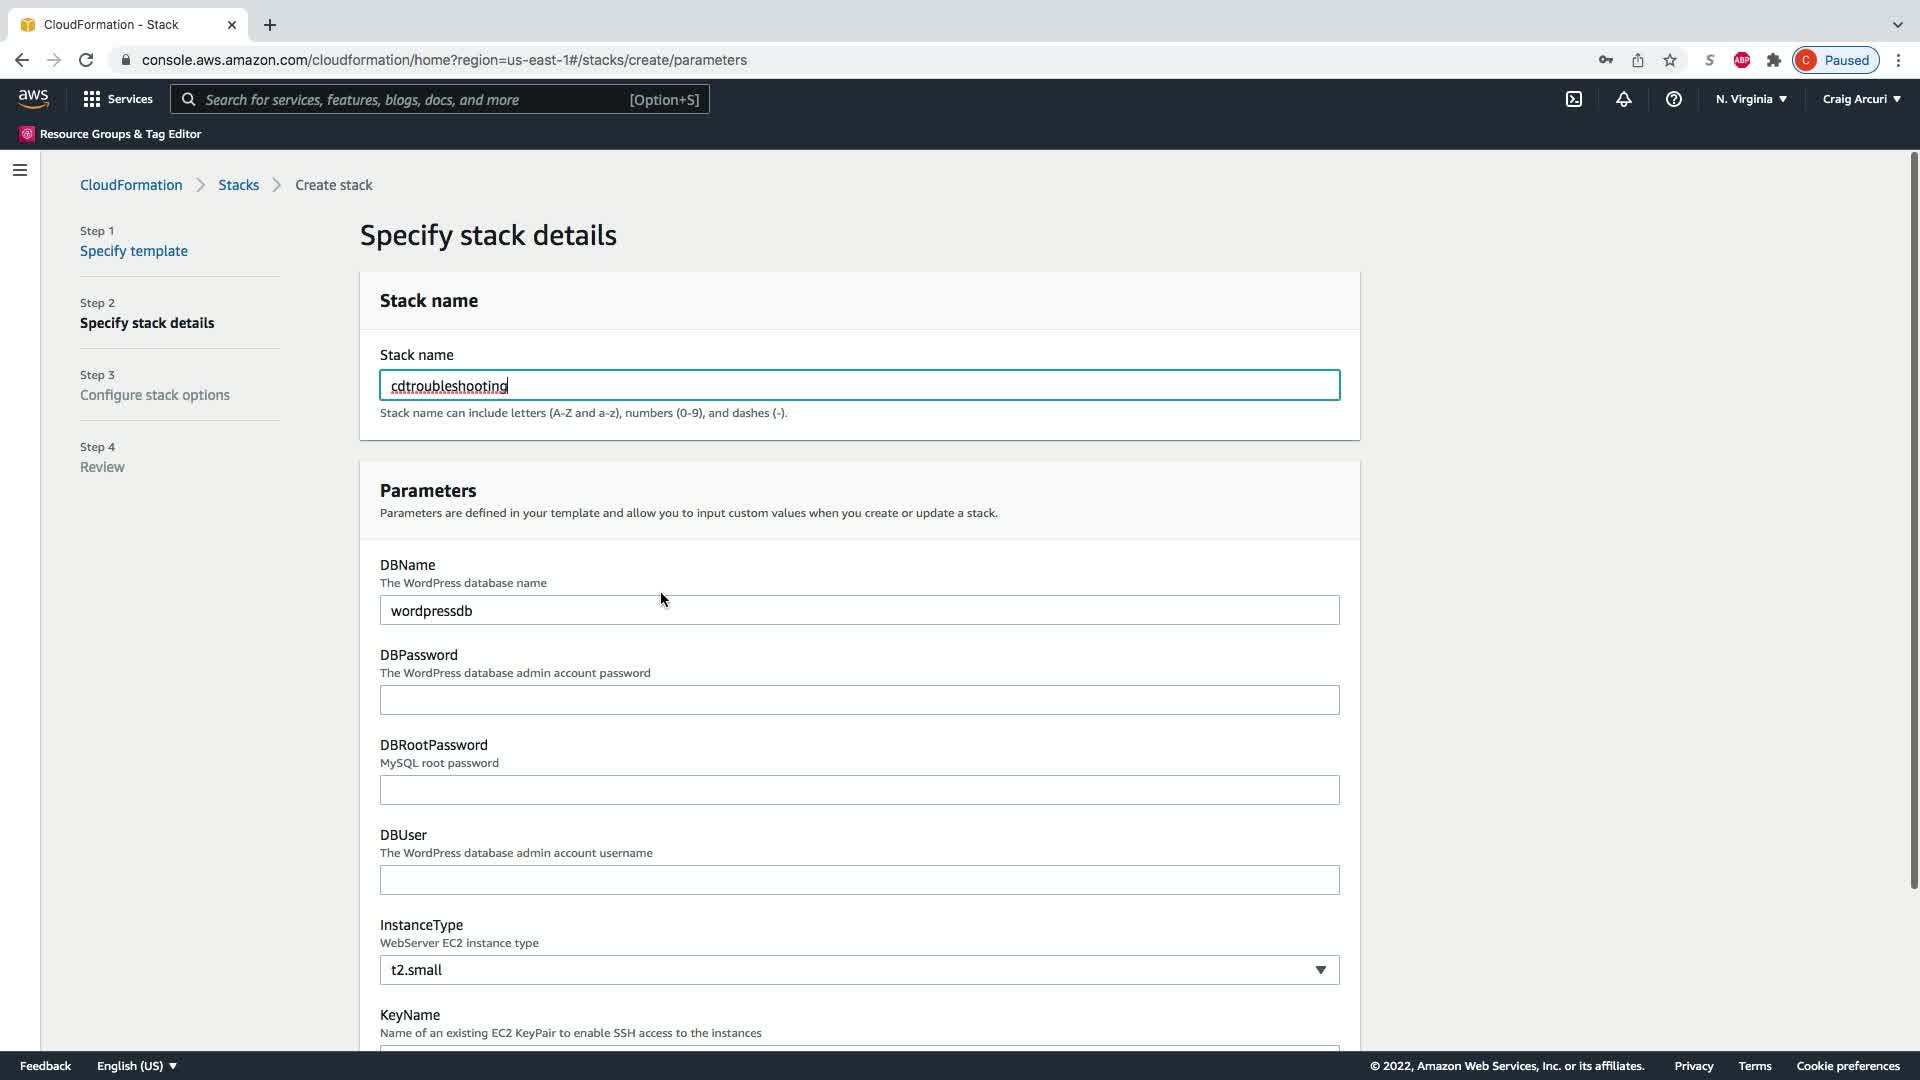Go to AWS home logo
Screen dimensions: 1920x1080
coord(33,98)
